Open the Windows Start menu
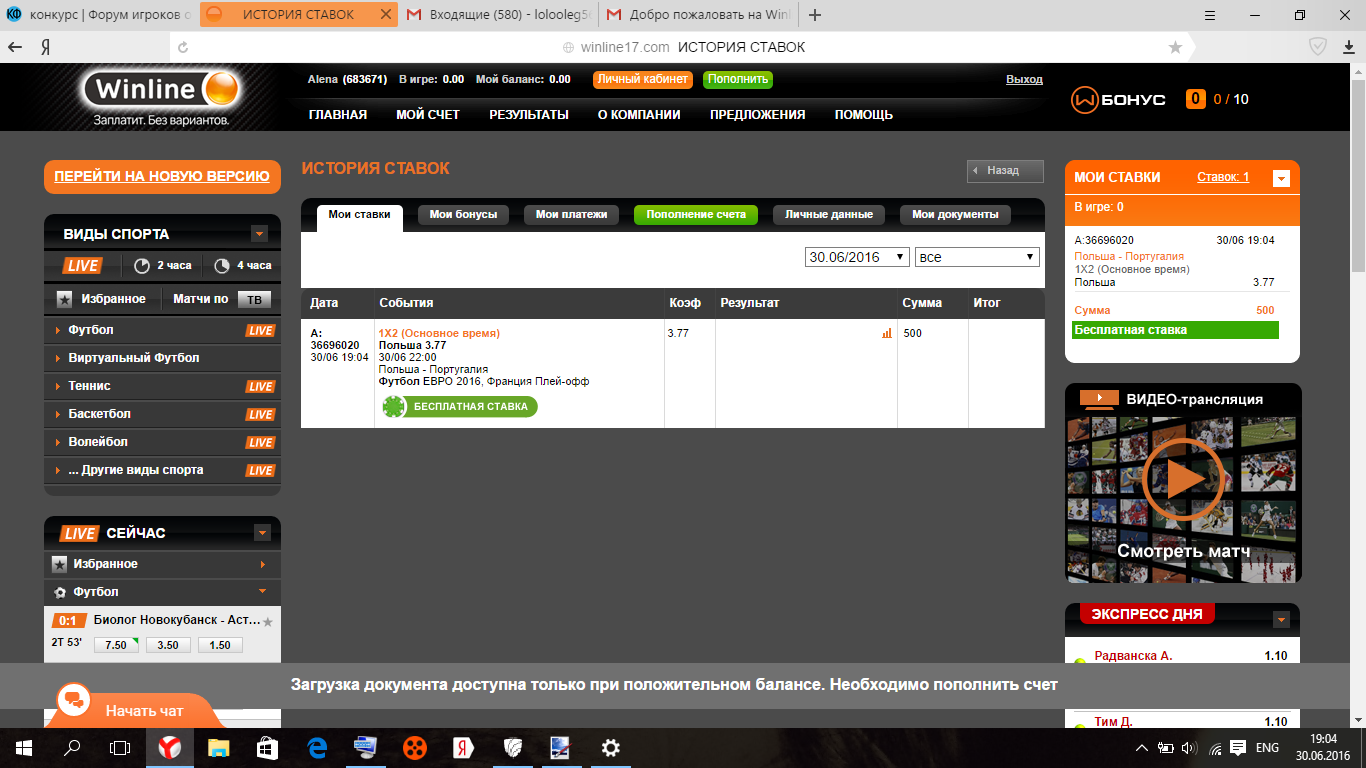 (23, 747)
